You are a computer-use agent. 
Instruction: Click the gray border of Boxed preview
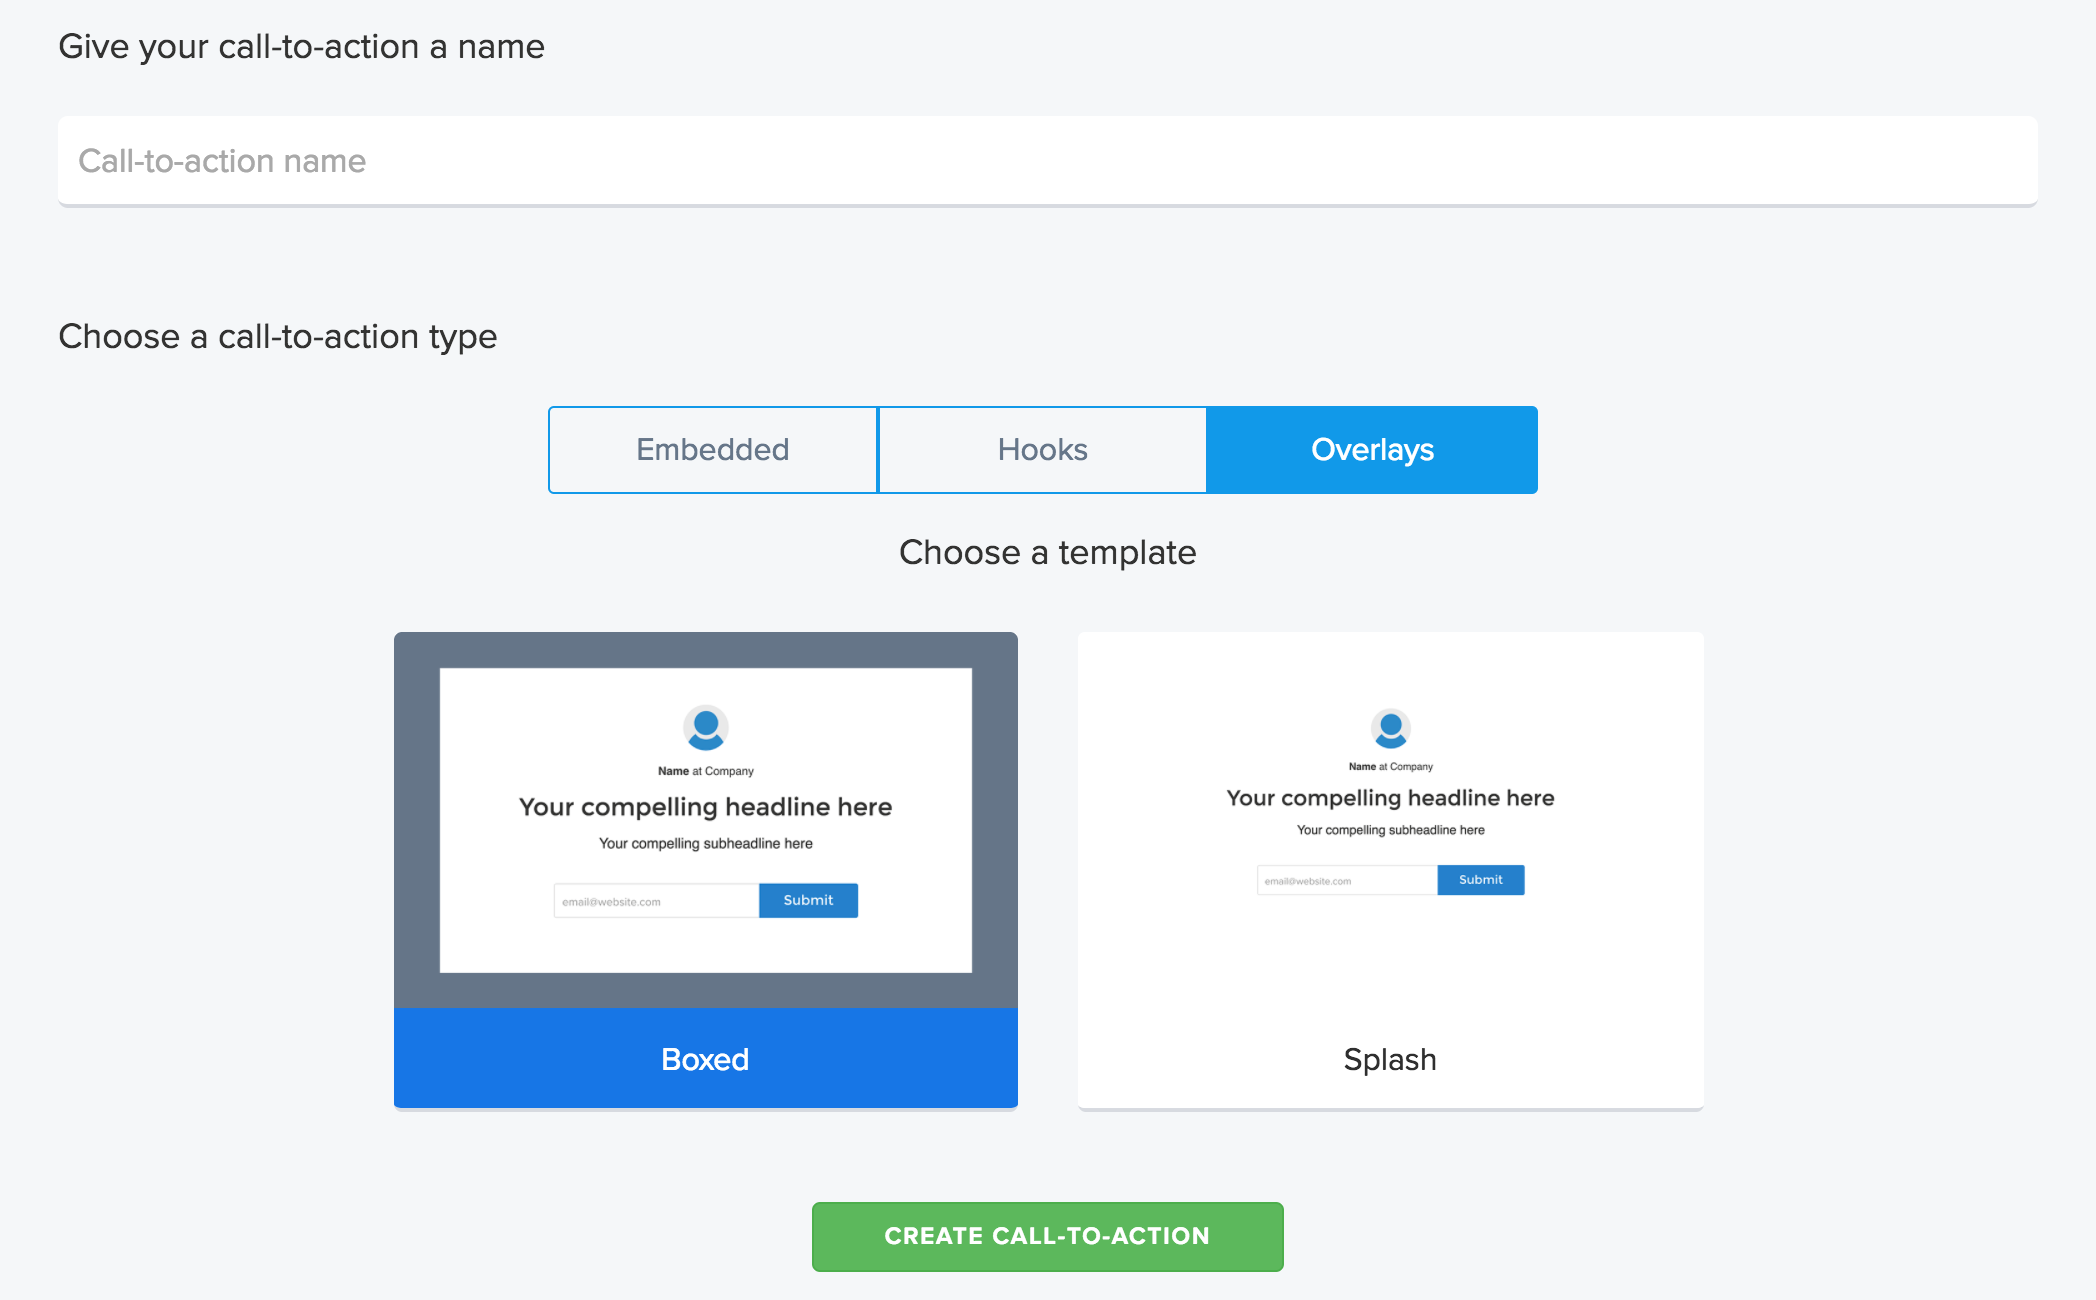click(x=416, y=820)
